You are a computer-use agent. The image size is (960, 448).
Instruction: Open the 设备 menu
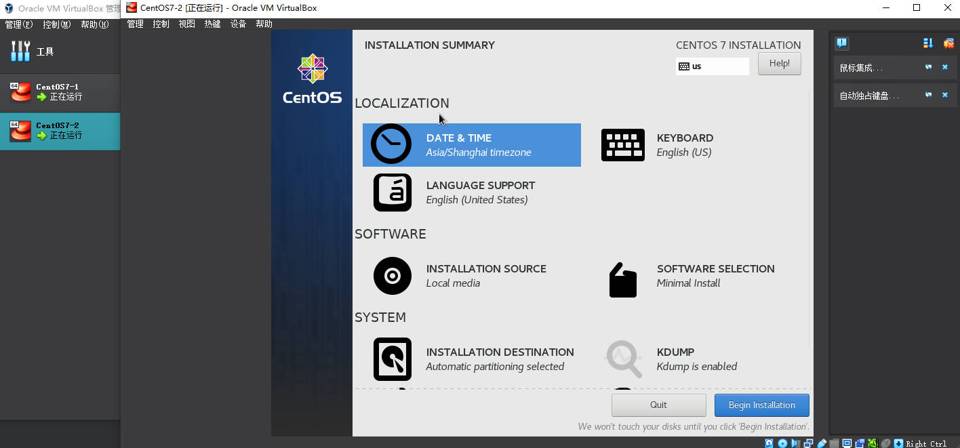pos(238,24)
